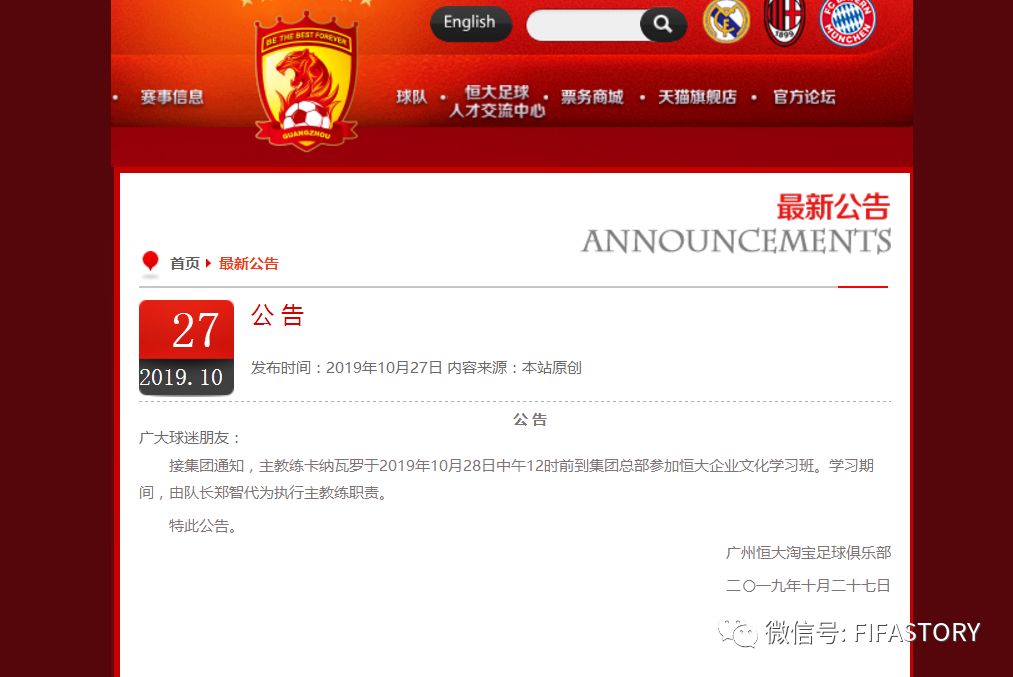The width and height of the screenshot is (1013, 677).
Task: Focus the search text field
Action: (x=583, y=25)
